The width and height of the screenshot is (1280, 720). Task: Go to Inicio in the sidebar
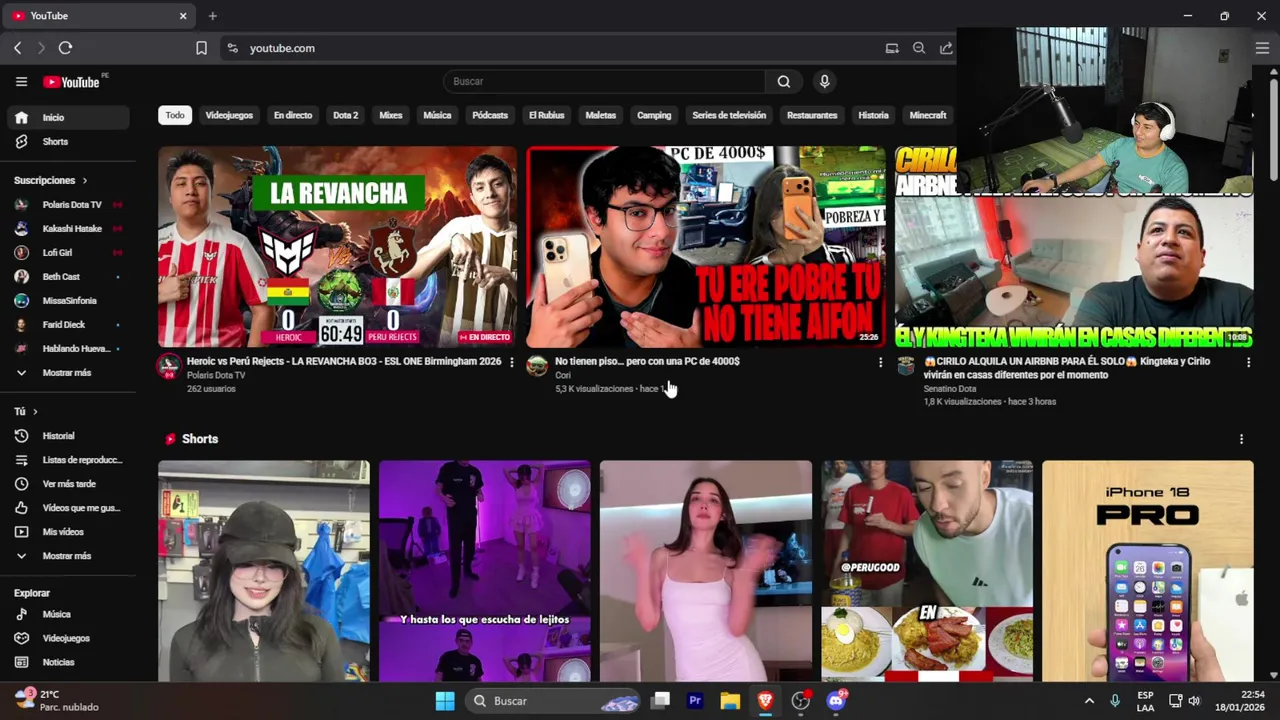[x=68, y=118]
